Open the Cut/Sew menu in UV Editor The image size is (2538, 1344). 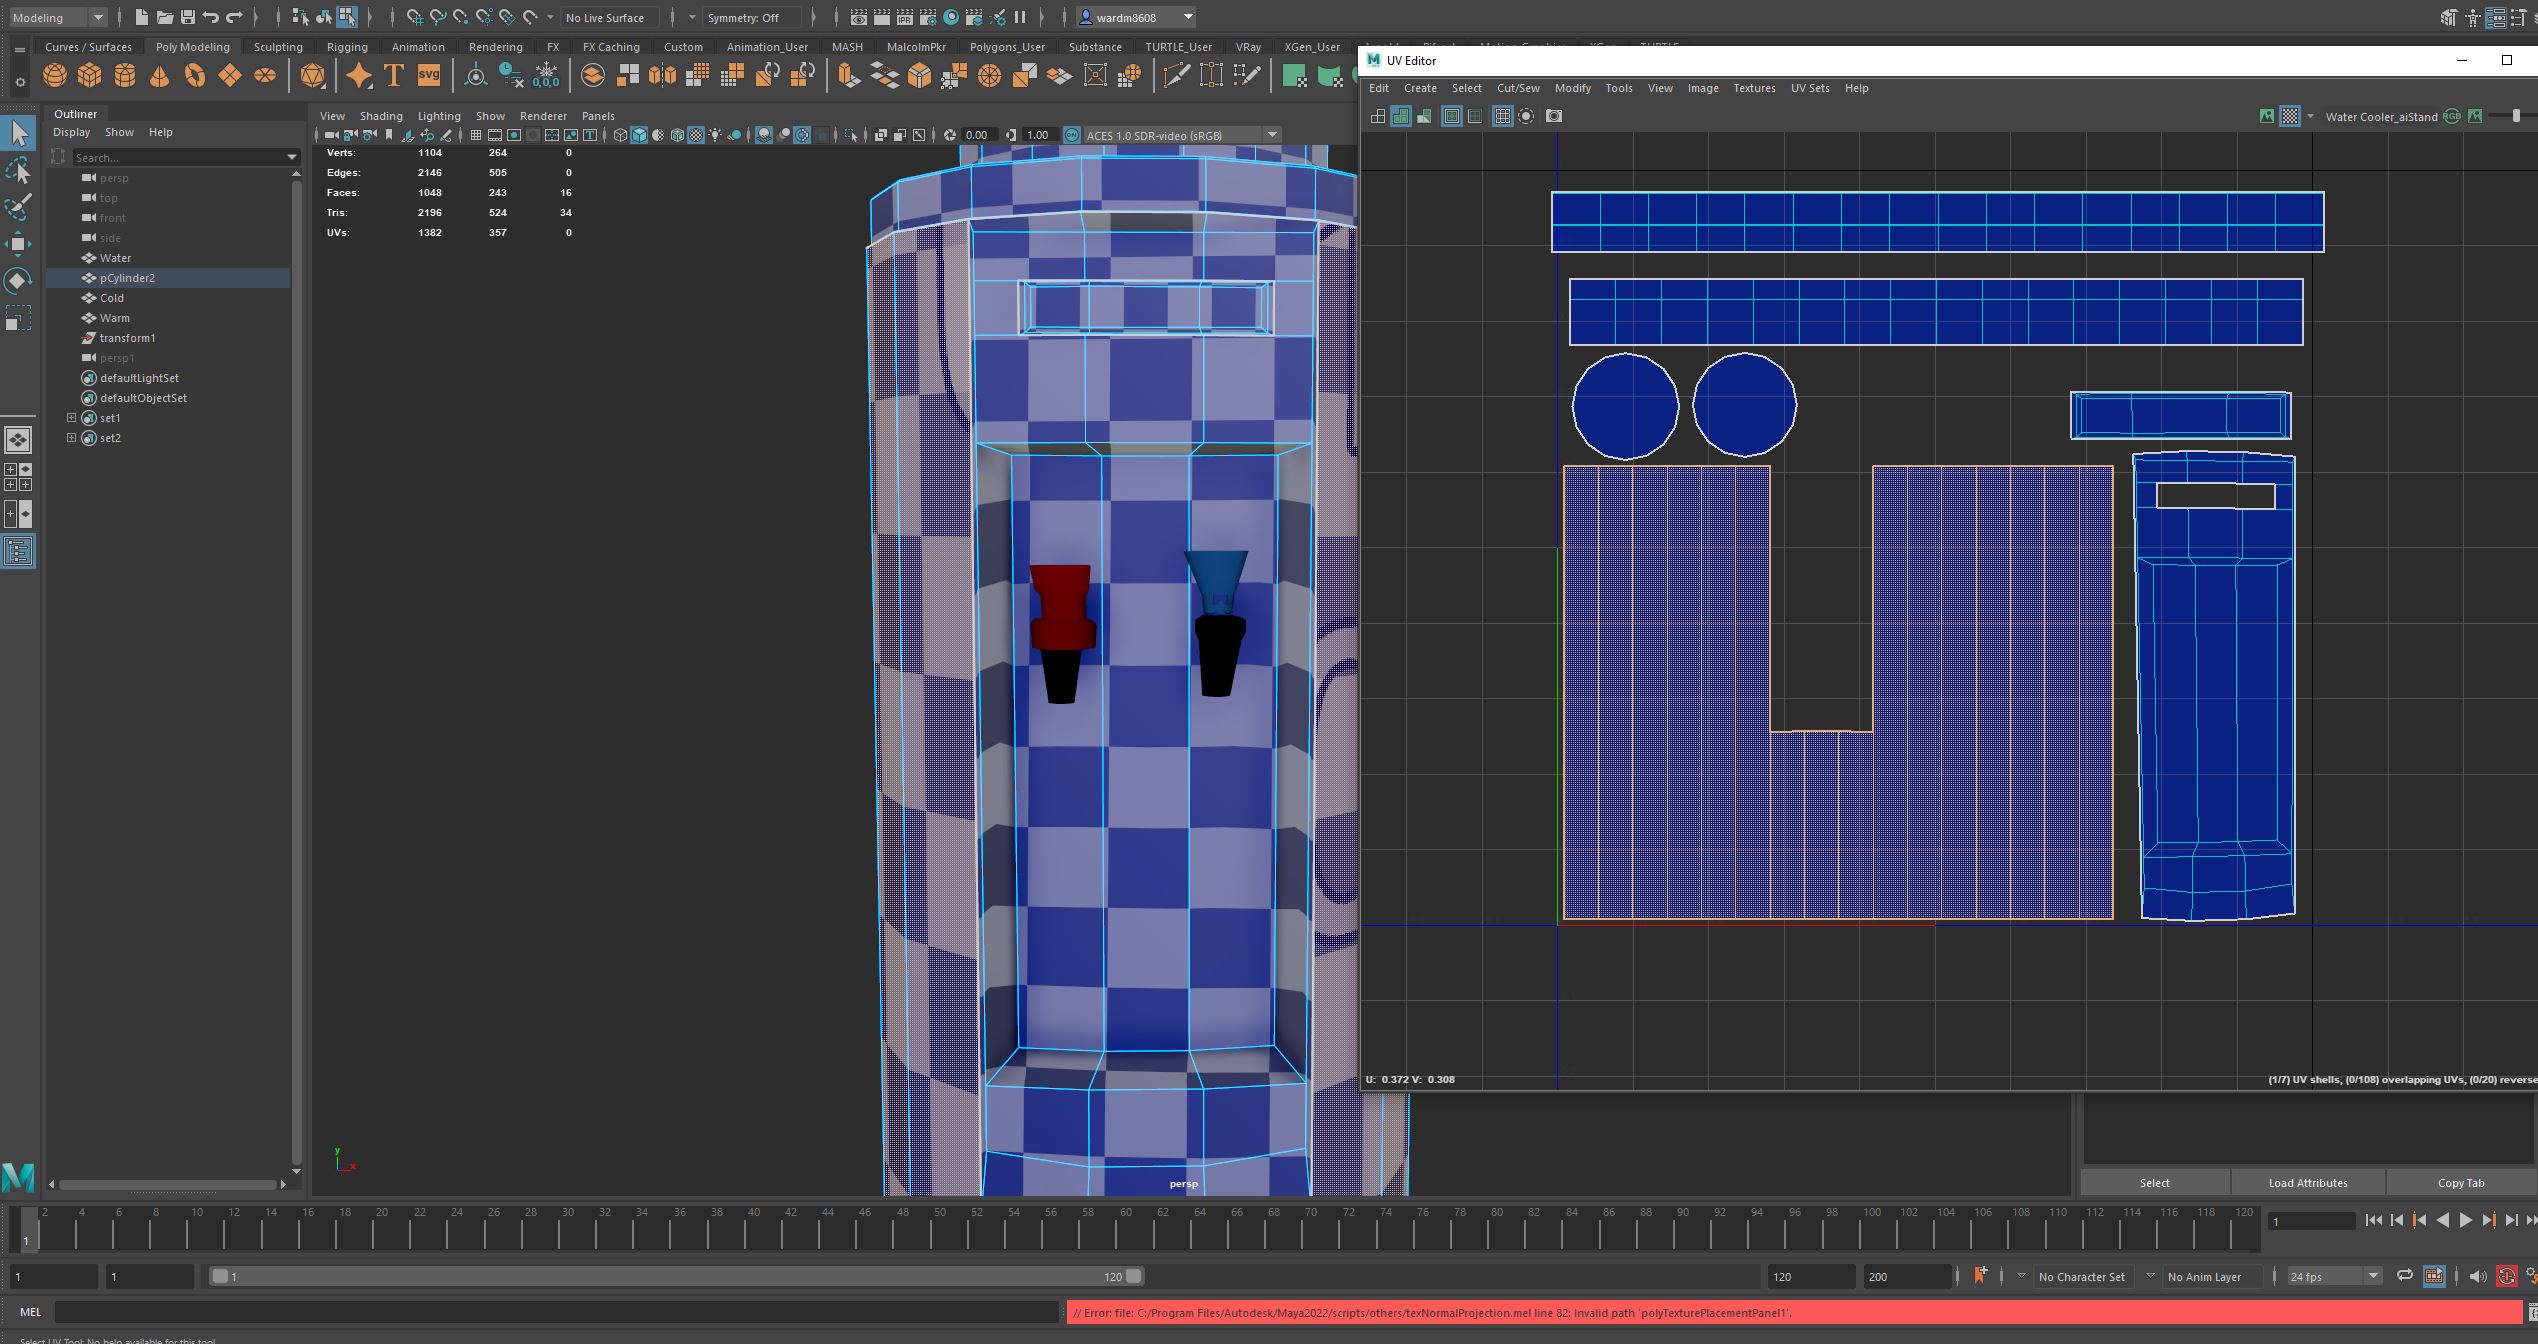pyautogui.click(x=1517, y=88)
